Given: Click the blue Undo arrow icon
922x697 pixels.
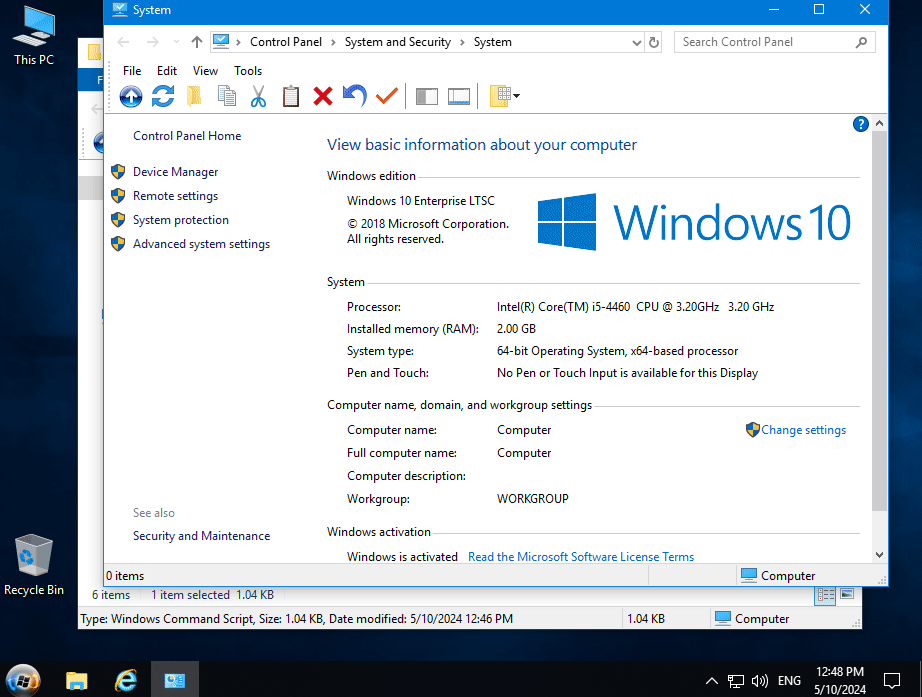Looking at the screenshot, I should point(355,95).
